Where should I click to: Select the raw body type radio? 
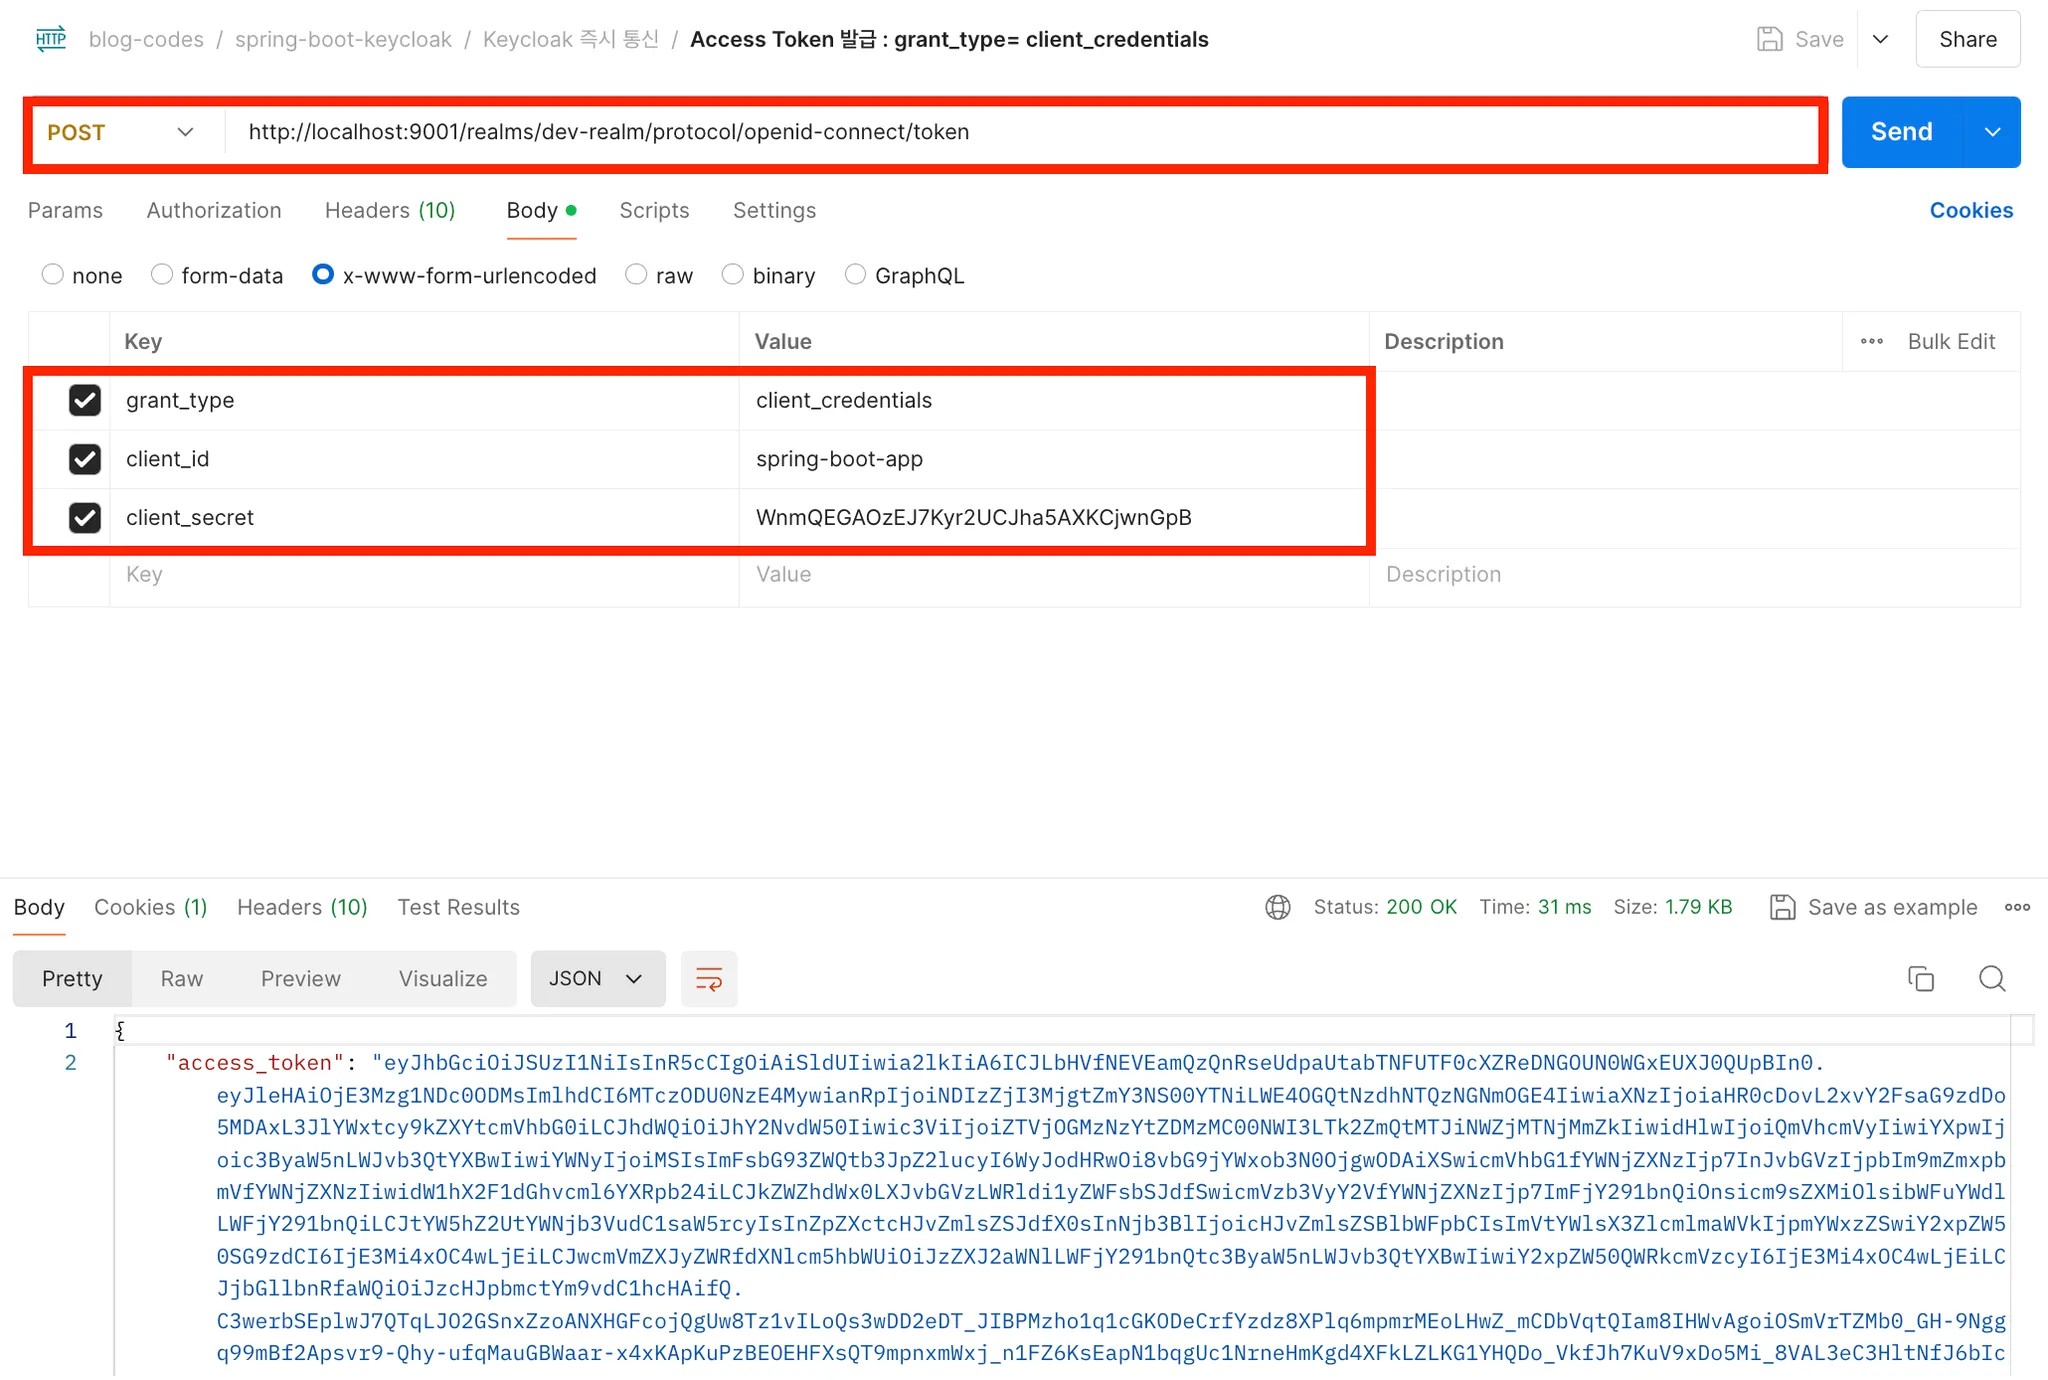tap(637, 275)
